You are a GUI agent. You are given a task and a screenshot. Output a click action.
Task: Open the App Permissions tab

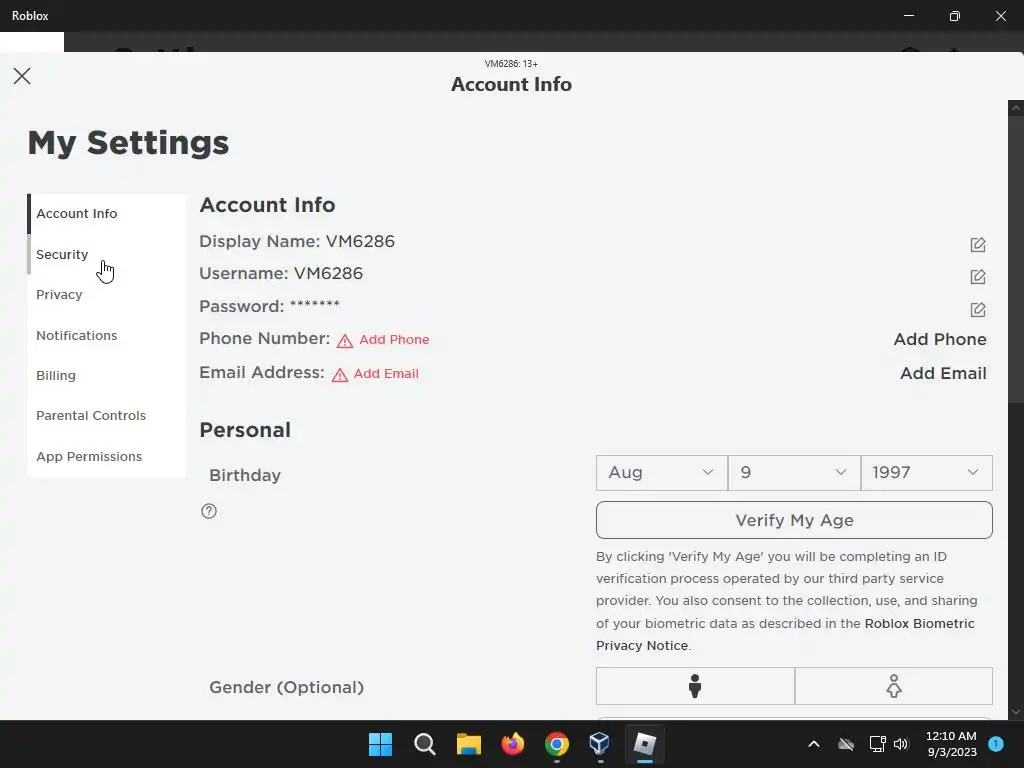click(106, 456)
